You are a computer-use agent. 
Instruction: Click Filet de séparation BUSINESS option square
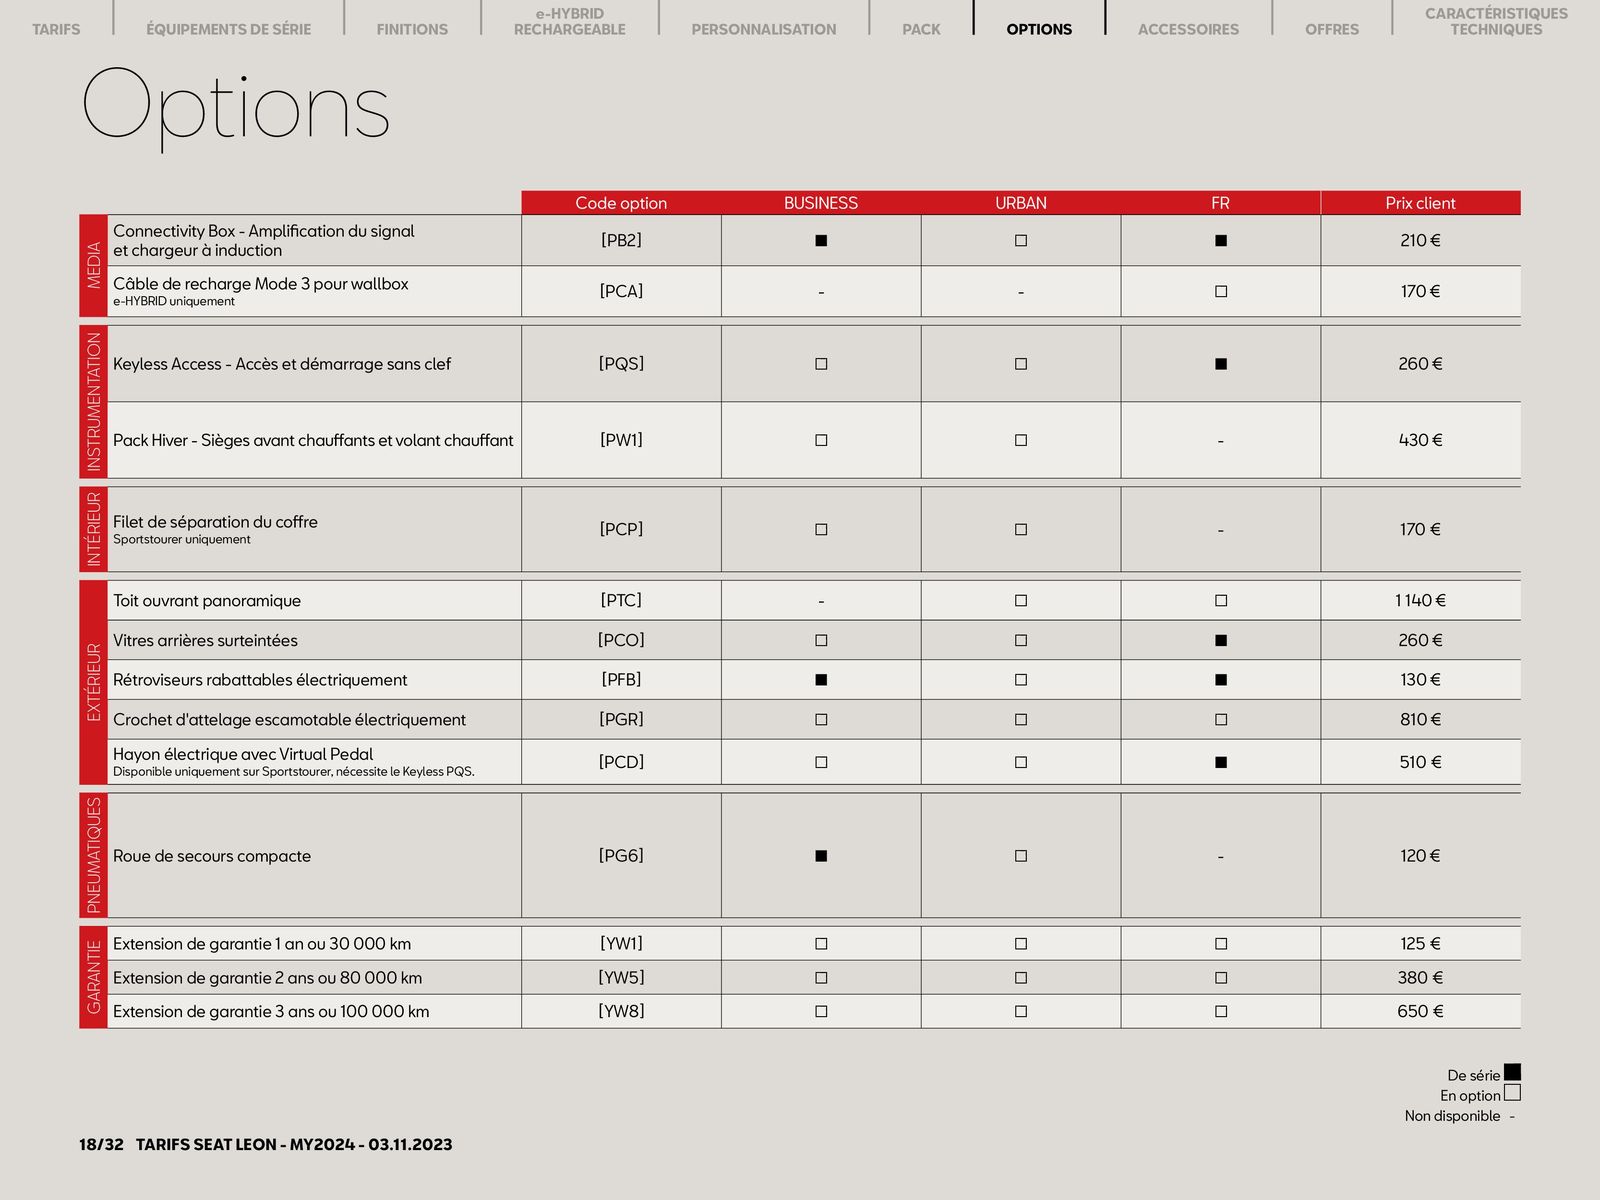coord(821,529)
